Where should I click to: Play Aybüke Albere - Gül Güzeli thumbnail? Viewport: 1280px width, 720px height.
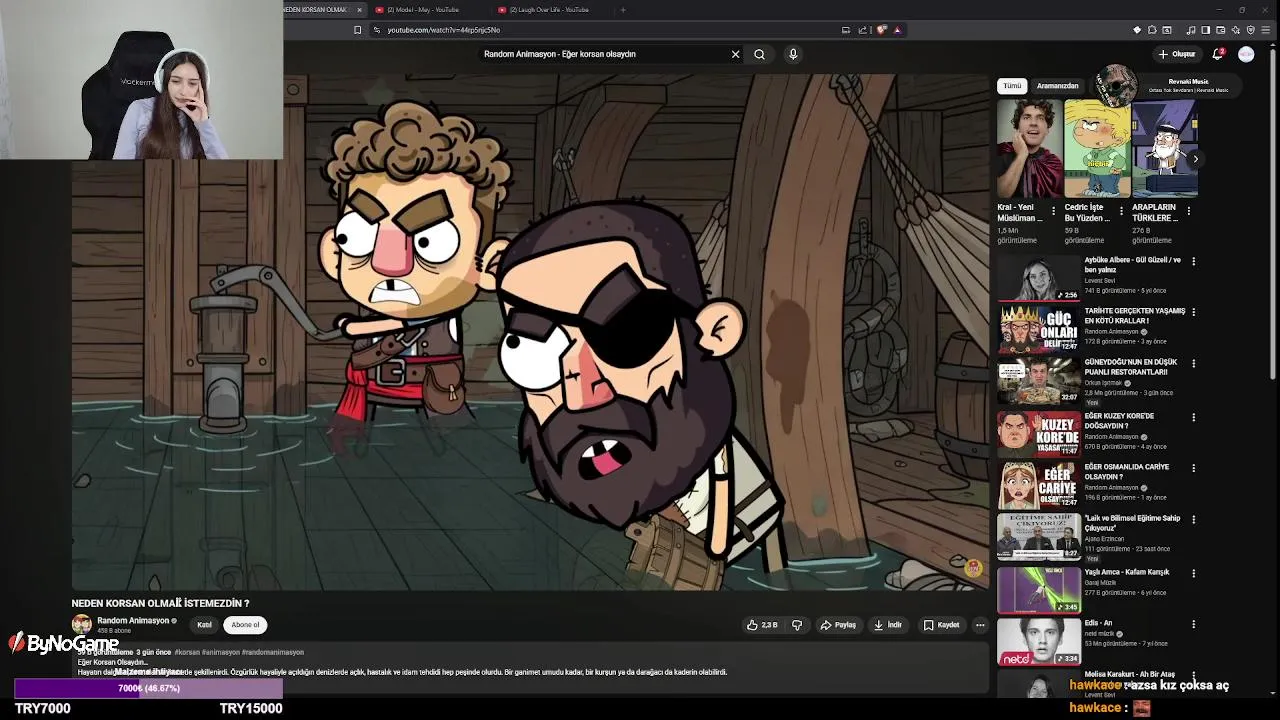click(x=1038, y=278)
